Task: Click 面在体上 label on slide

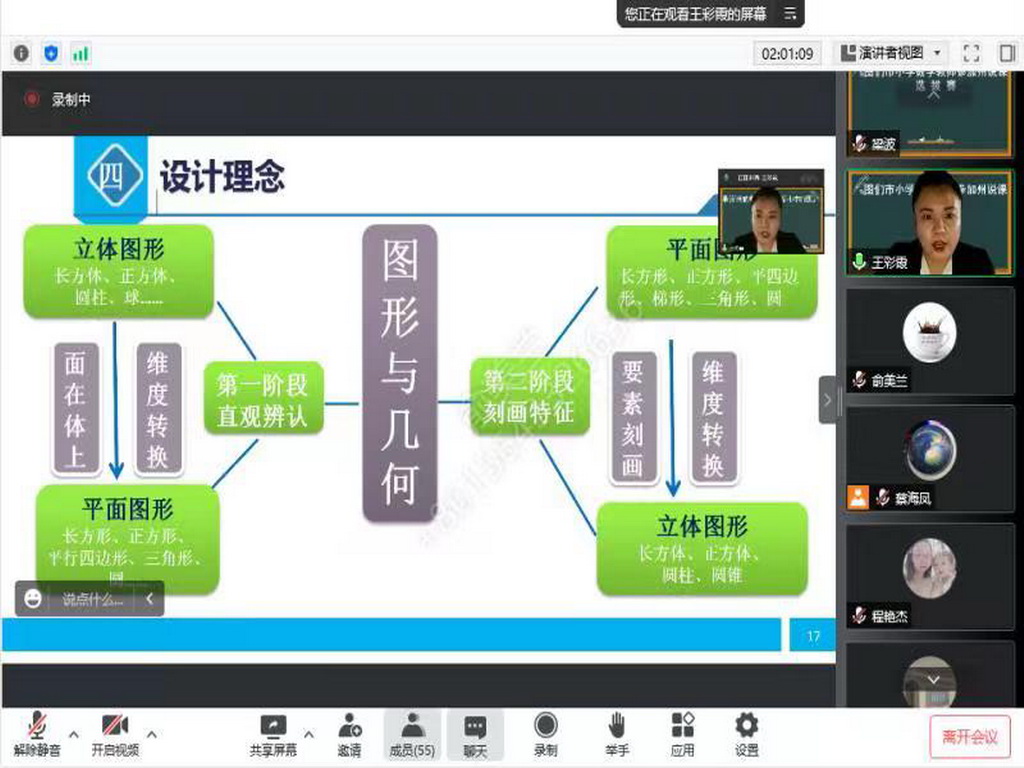Action: pyautogui.click(x=75, y=409)
